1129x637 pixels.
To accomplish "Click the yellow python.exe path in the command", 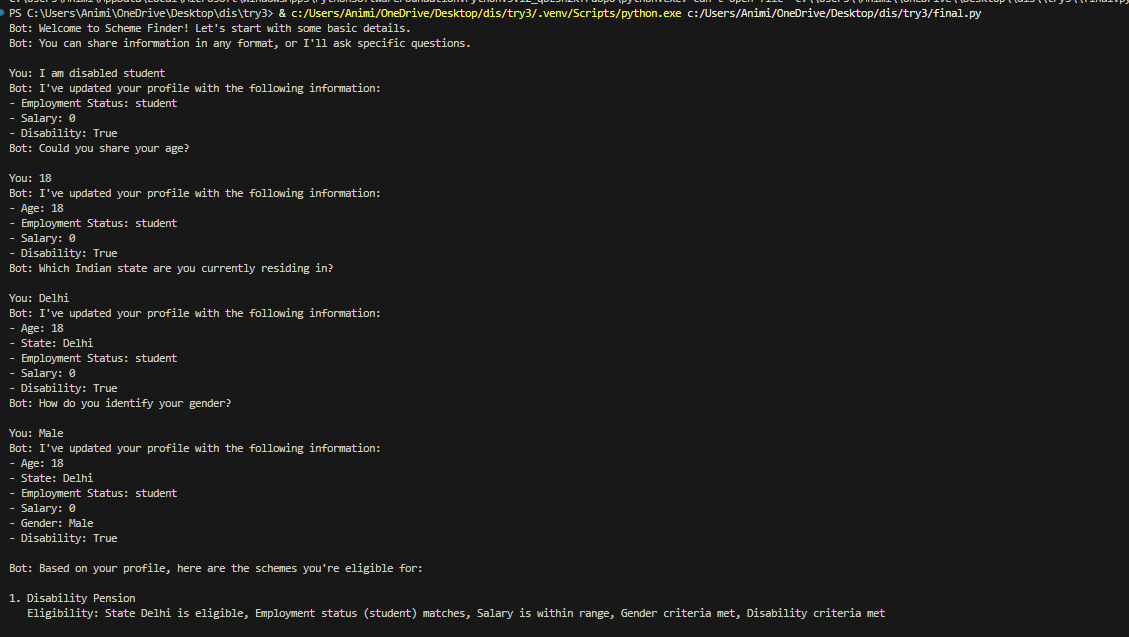I will coord(486,13).
